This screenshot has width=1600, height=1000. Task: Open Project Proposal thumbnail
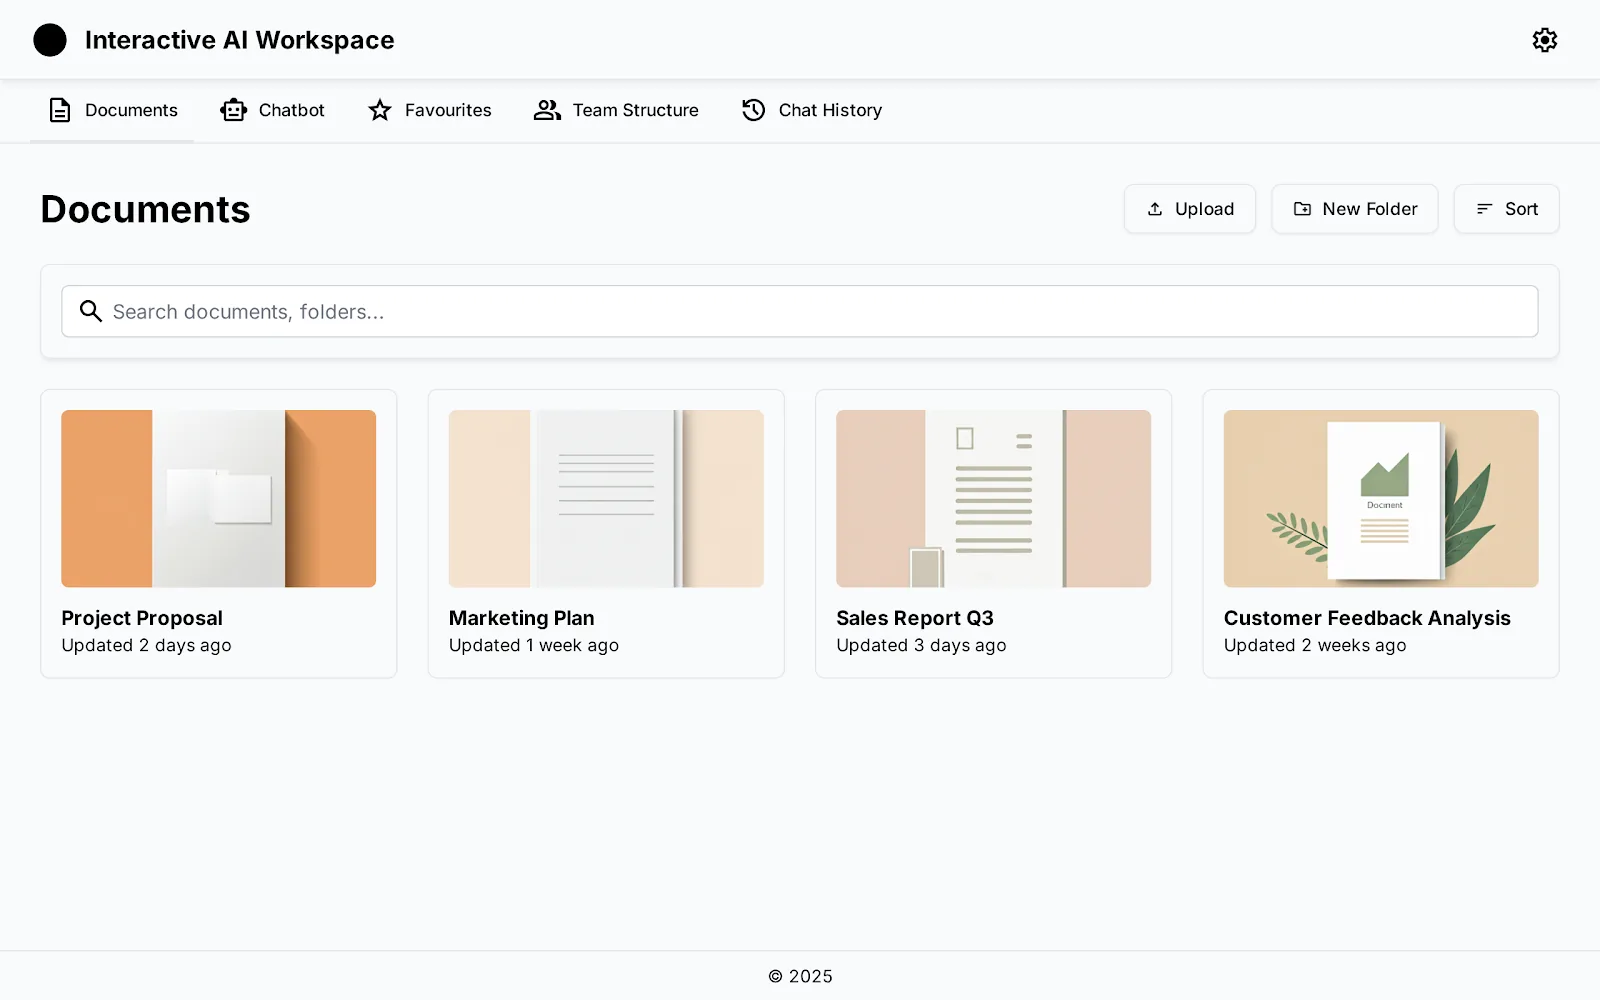(x=219, y=498)
